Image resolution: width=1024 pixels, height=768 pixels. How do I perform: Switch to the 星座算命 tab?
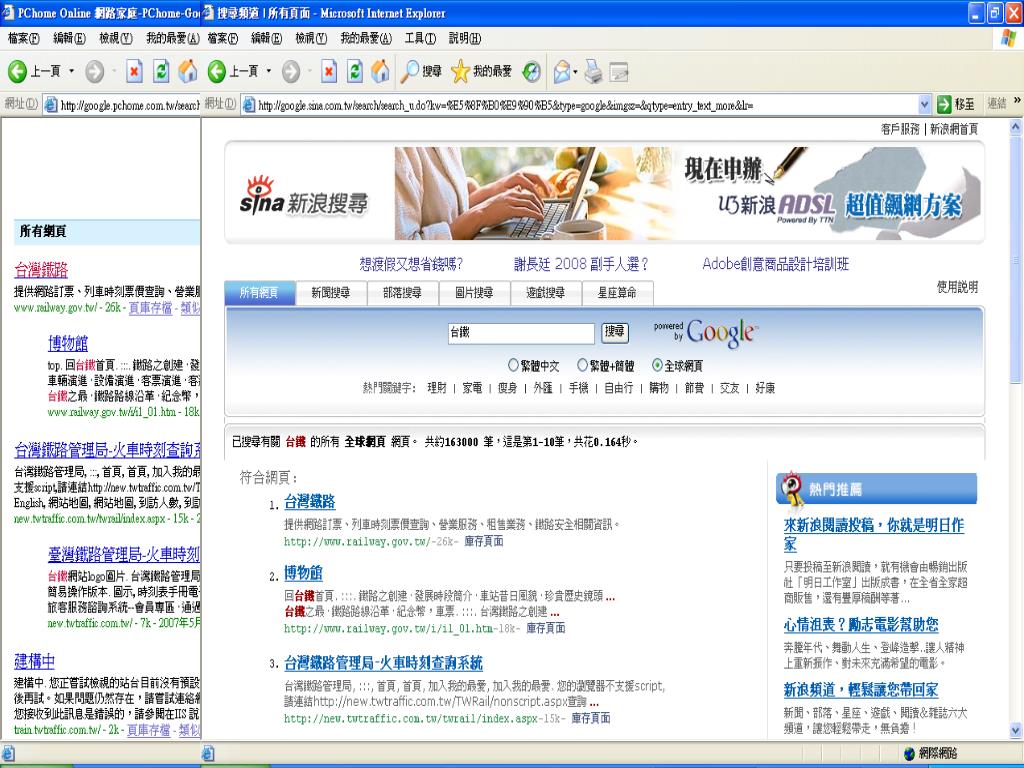(x=617, y=293)
